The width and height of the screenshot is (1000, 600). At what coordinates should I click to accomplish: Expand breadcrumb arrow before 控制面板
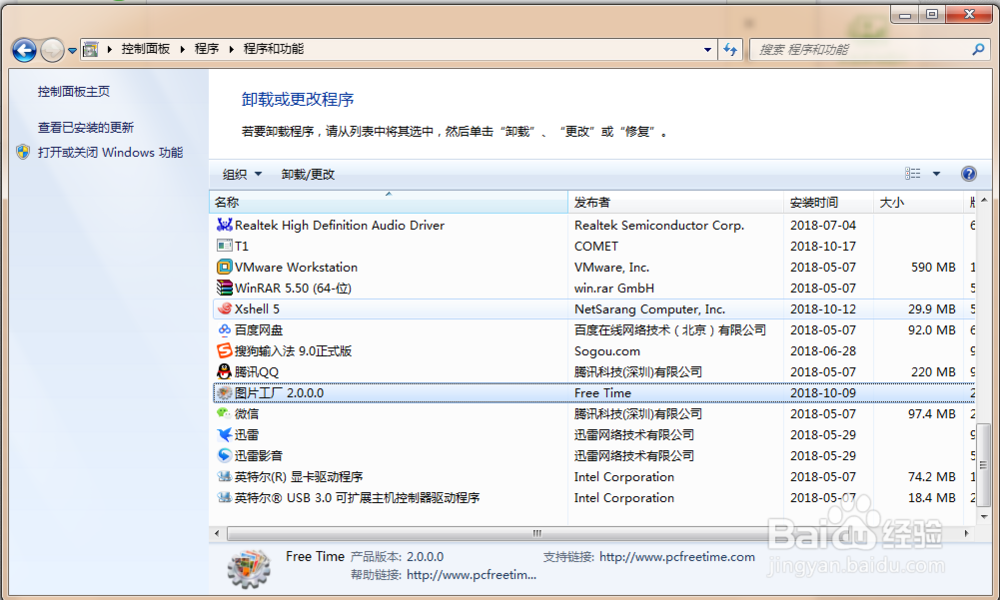pyautogui.click(x=110, y=49)
